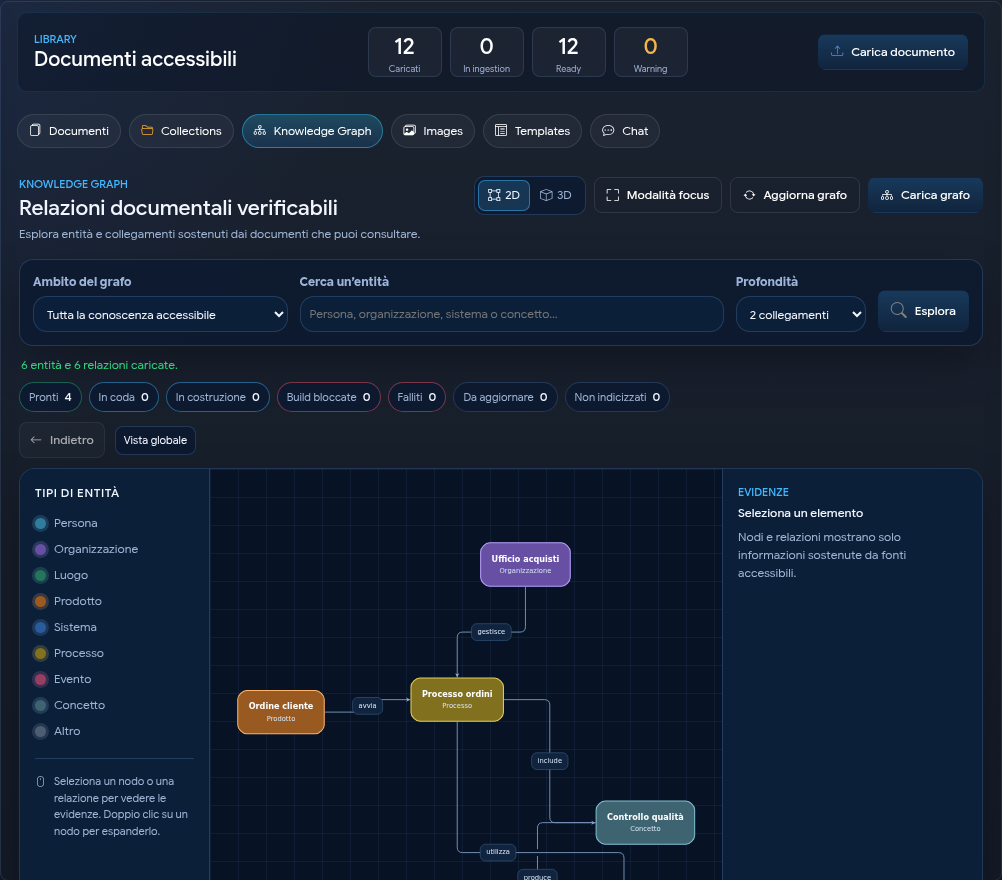Switch to the Knowledge Graph tab

[312, 130]
